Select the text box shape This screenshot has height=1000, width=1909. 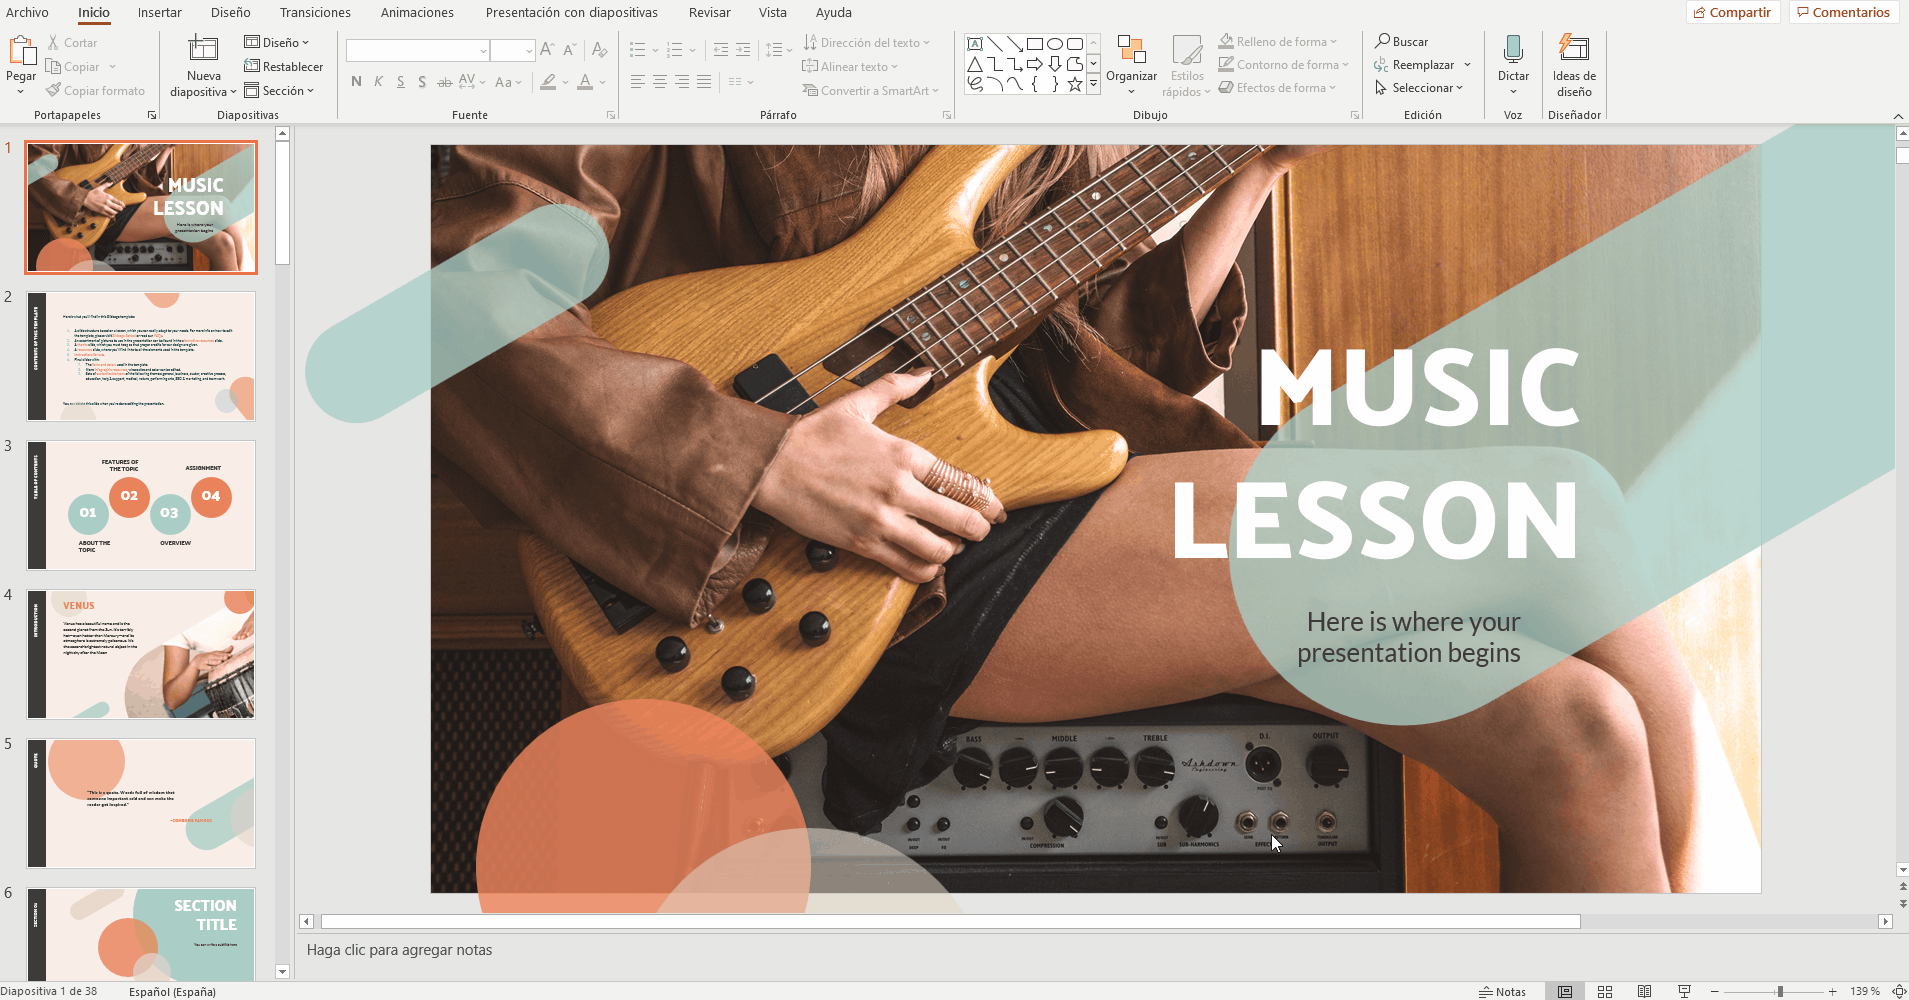(975, 44)
